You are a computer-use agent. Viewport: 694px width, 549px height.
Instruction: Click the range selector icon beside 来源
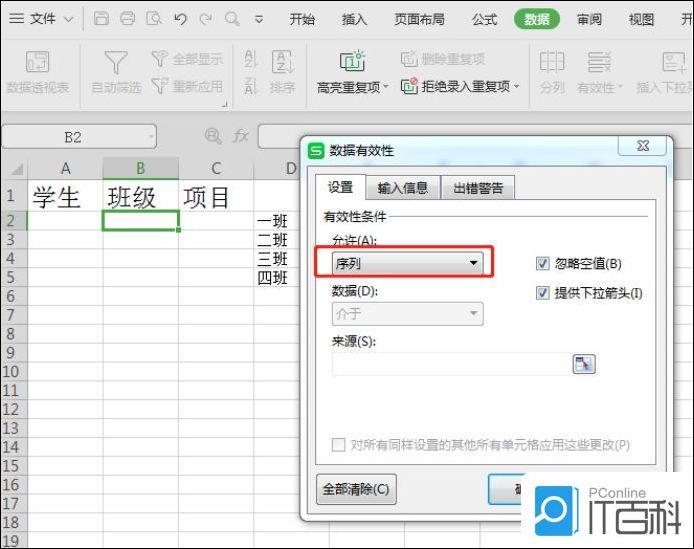pyautogui.click(x=584, y=364)
